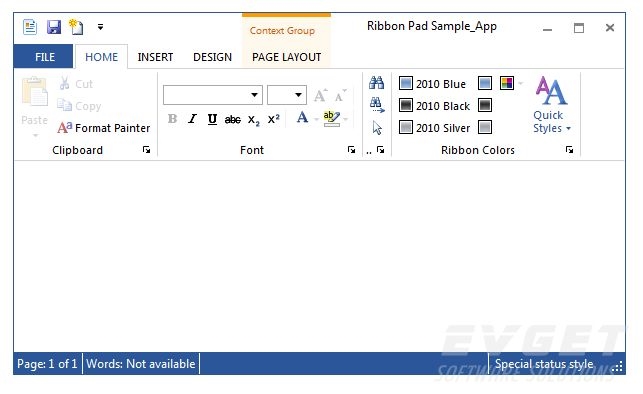
Task: Open the font name dropdown
Action: [213, 95]
